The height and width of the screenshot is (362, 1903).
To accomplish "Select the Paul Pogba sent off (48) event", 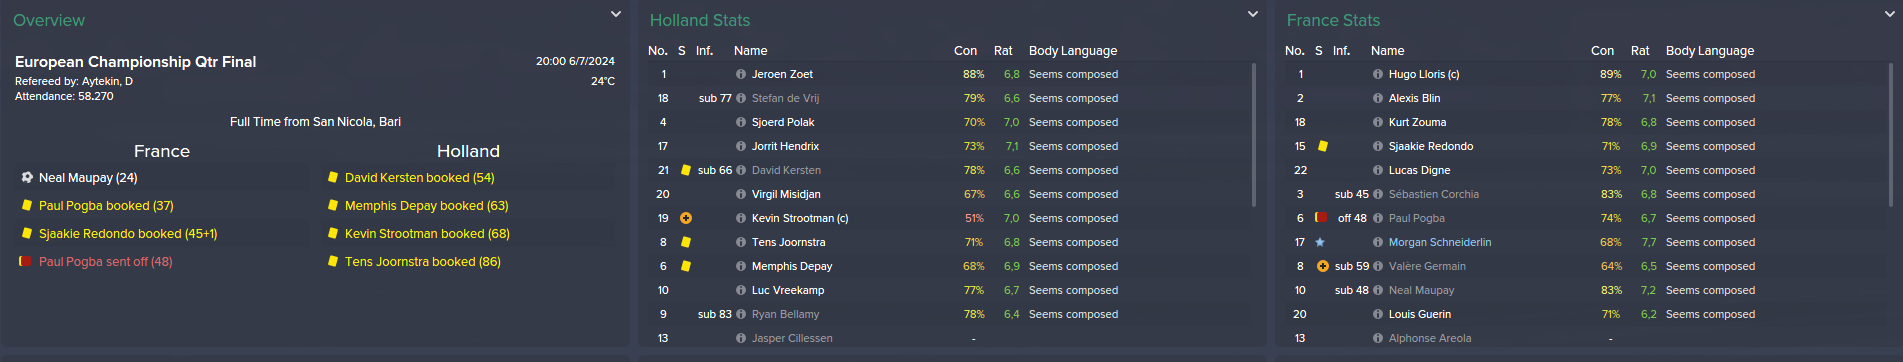I will click(x=105, y=261).
